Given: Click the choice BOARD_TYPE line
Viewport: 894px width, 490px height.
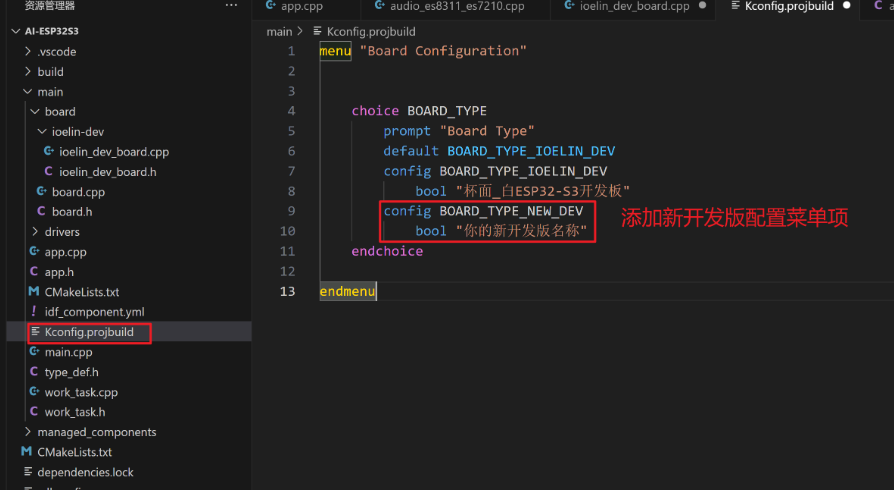Looking at the screenshot, I should (x=419, y=111).
